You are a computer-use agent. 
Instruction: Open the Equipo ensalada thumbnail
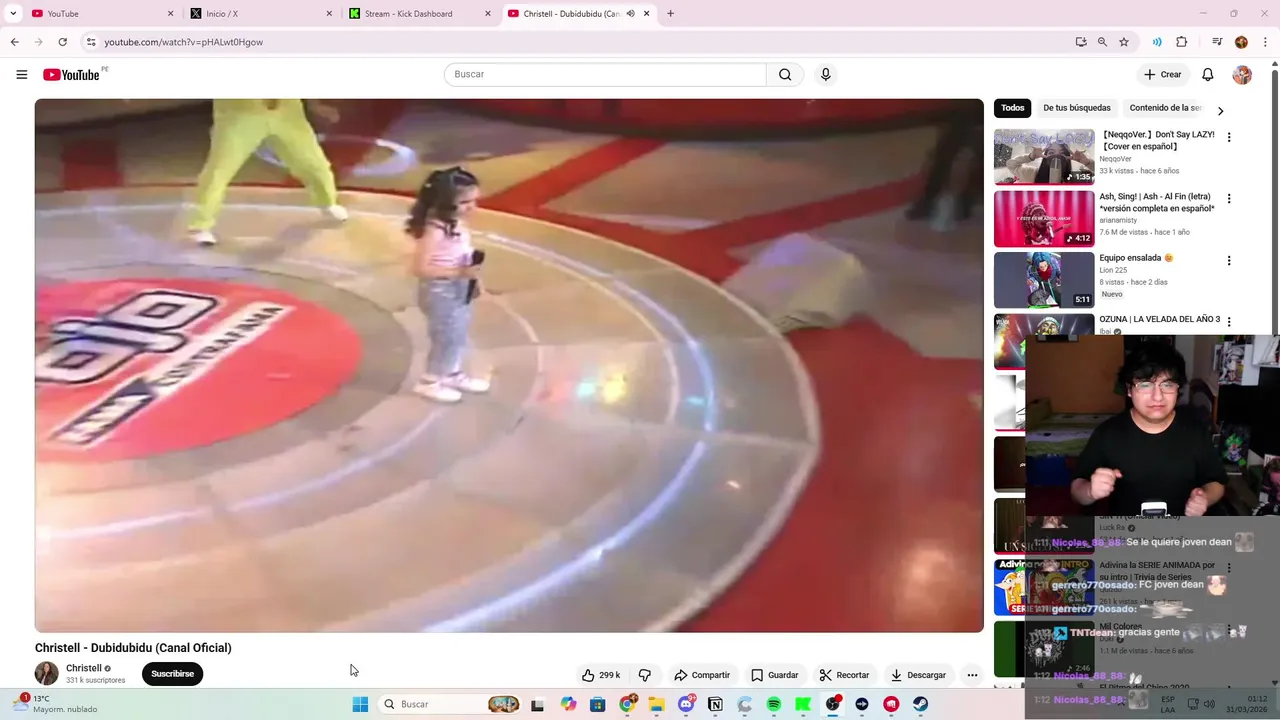(x=1044, y=280)
